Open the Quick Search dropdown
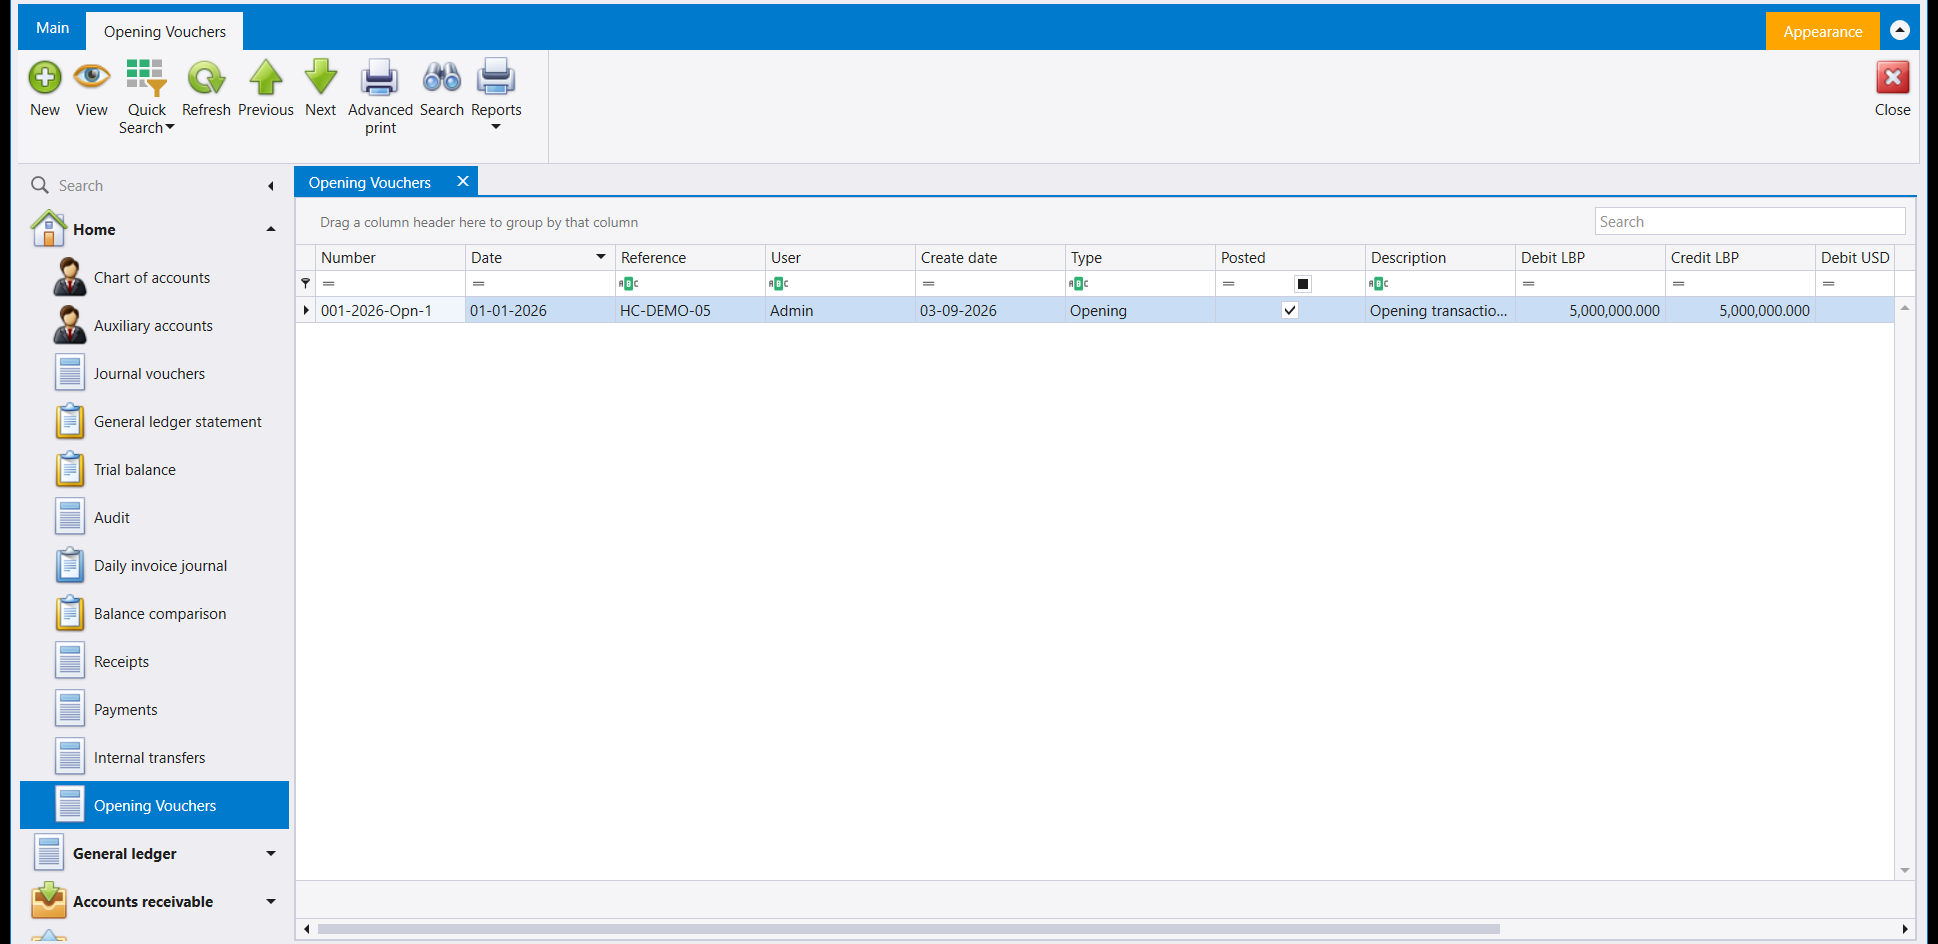Image resolution: width=1938 pixels, height=944 pixels. click(147, 97)
